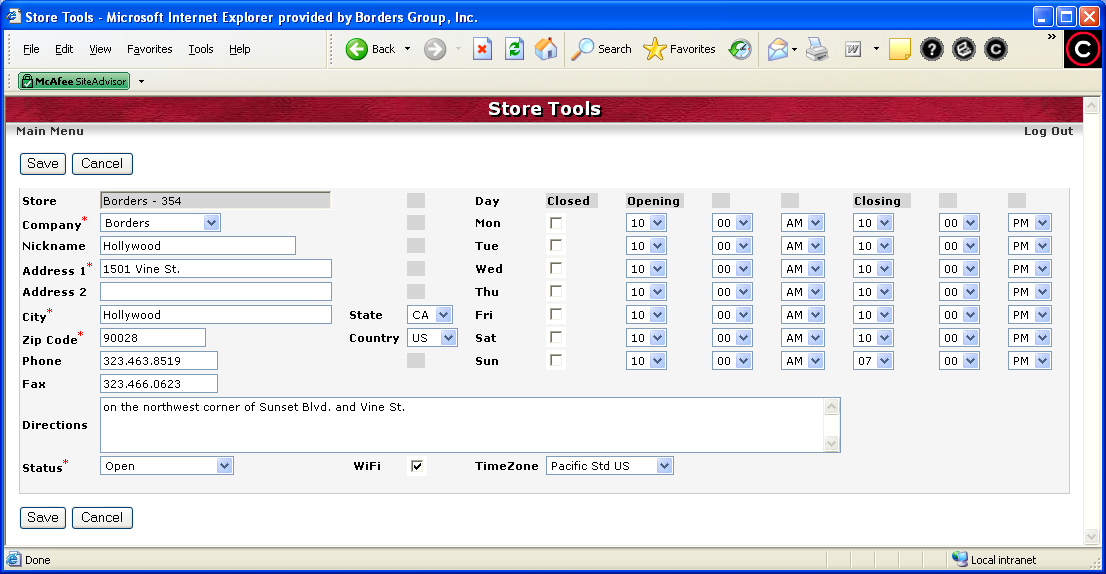Open the State dropdown
This screenshot has height=574, width=1106.
point(430,315)
